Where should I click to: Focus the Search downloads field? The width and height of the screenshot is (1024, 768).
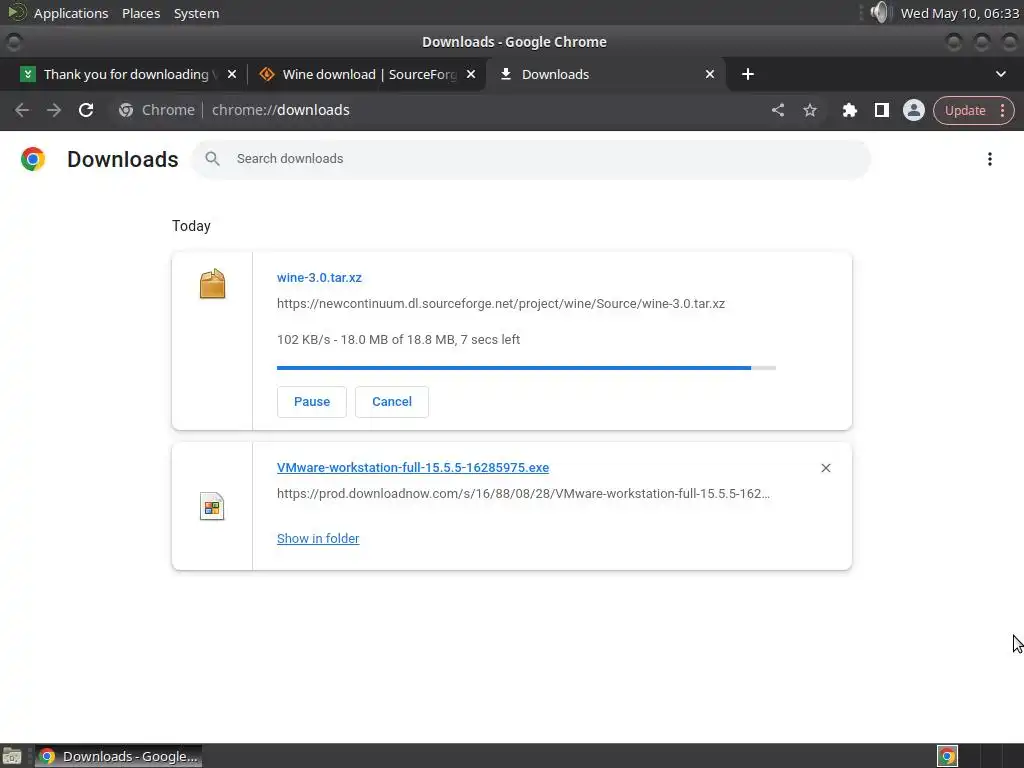[x=531, y=159]
